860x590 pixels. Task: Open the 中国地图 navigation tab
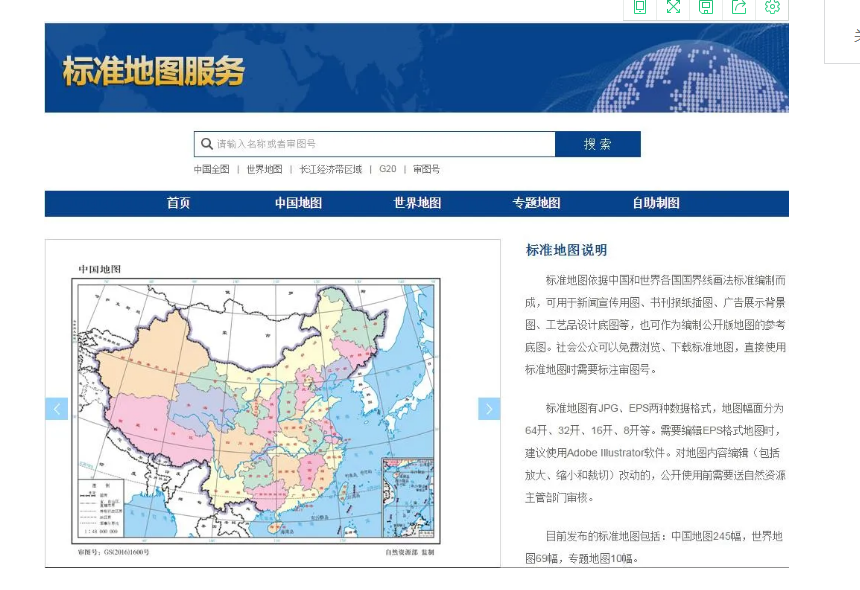coord(298,203)
